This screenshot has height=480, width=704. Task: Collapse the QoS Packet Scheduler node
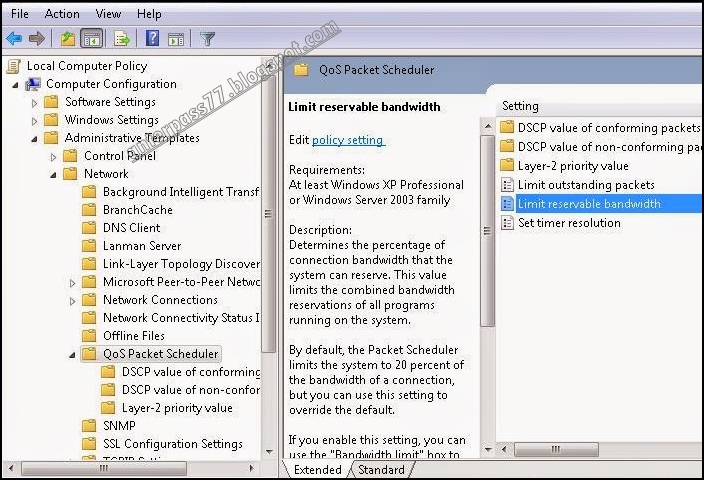point(72,355)
